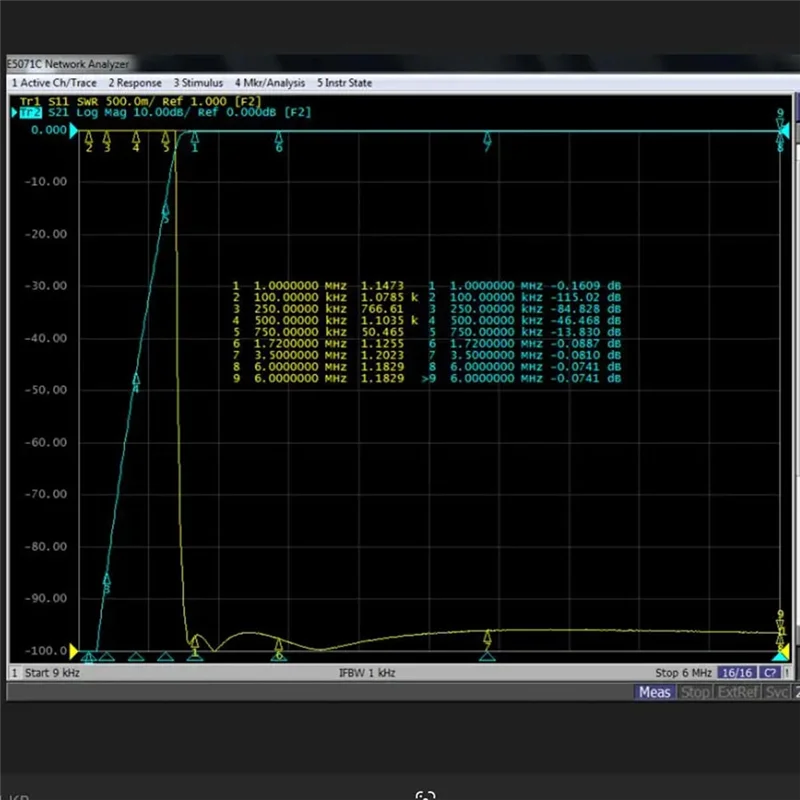The height and width of the screenshot is (800, 800).
Task: Open the Response menu
Action: (135, 83)
